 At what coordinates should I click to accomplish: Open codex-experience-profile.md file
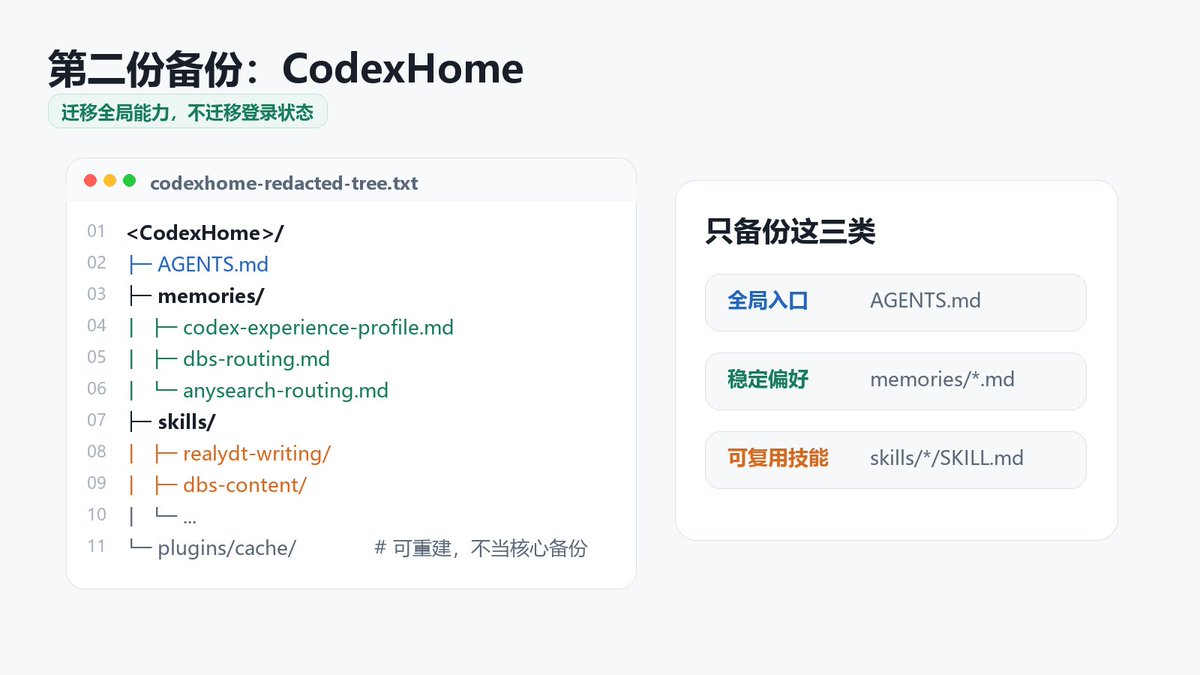click(318, 327)
